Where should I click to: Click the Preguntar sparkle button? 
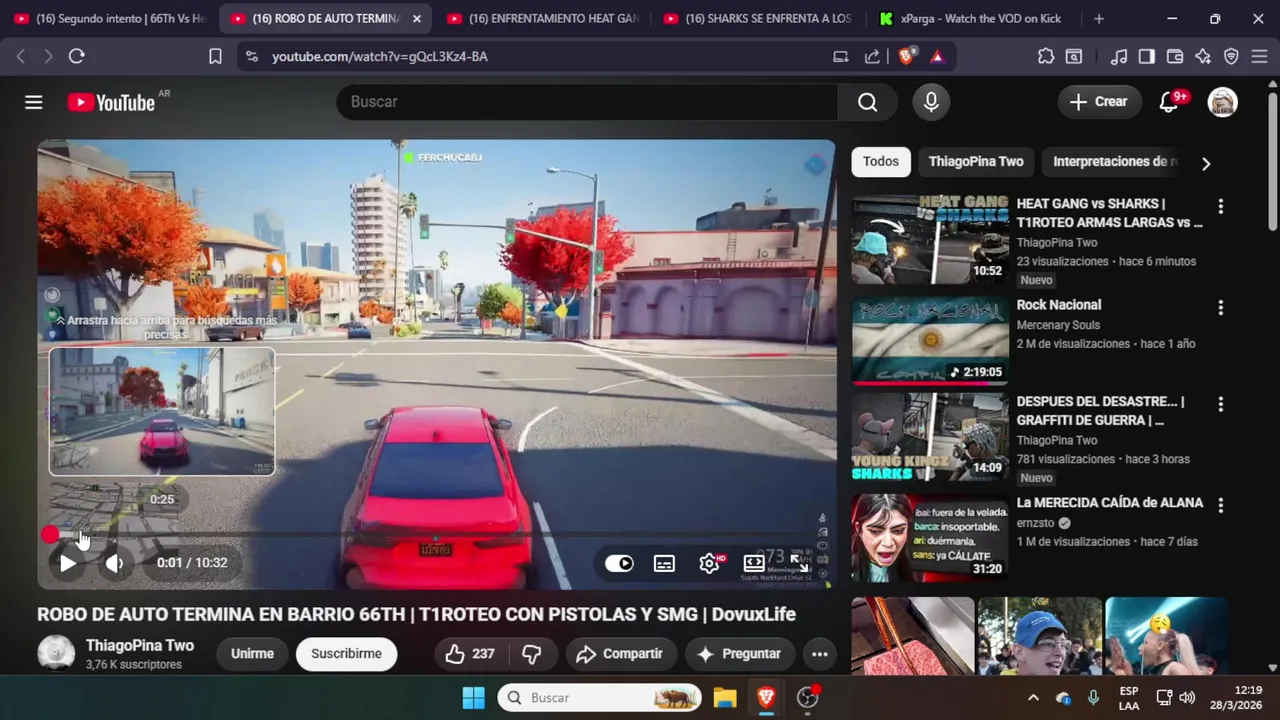(738, 654)
